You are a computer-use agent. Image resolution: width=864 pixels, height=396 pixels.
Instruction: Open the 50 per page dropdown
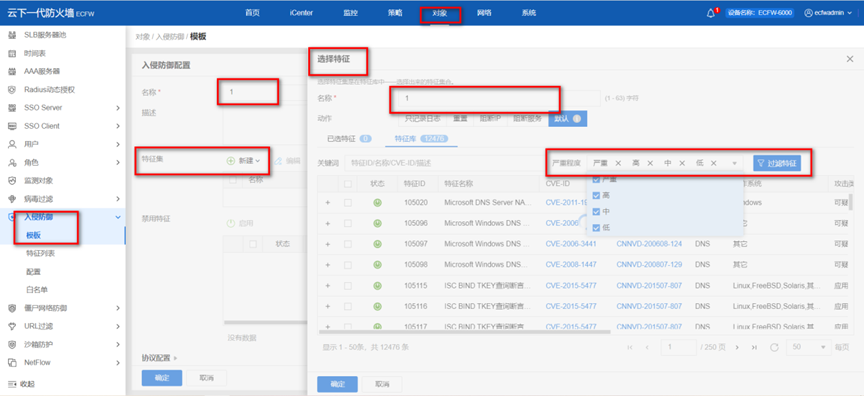[809, 347]
